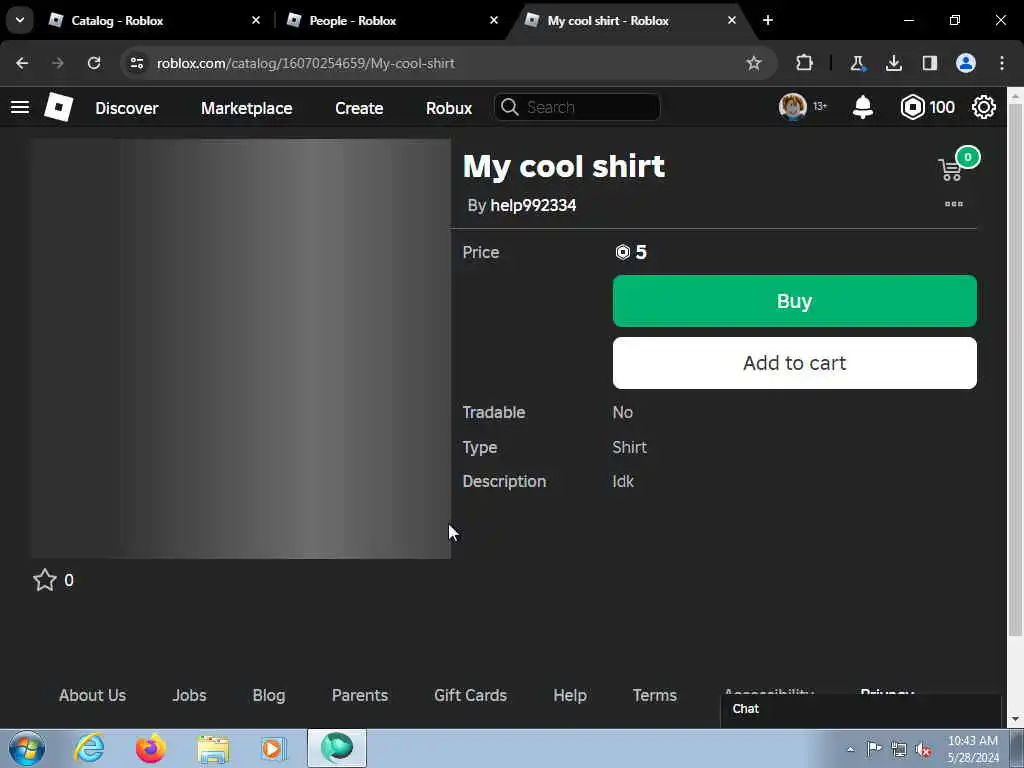Open Chrome profile account icon
1024x768 pixels.
coord(966,63)
